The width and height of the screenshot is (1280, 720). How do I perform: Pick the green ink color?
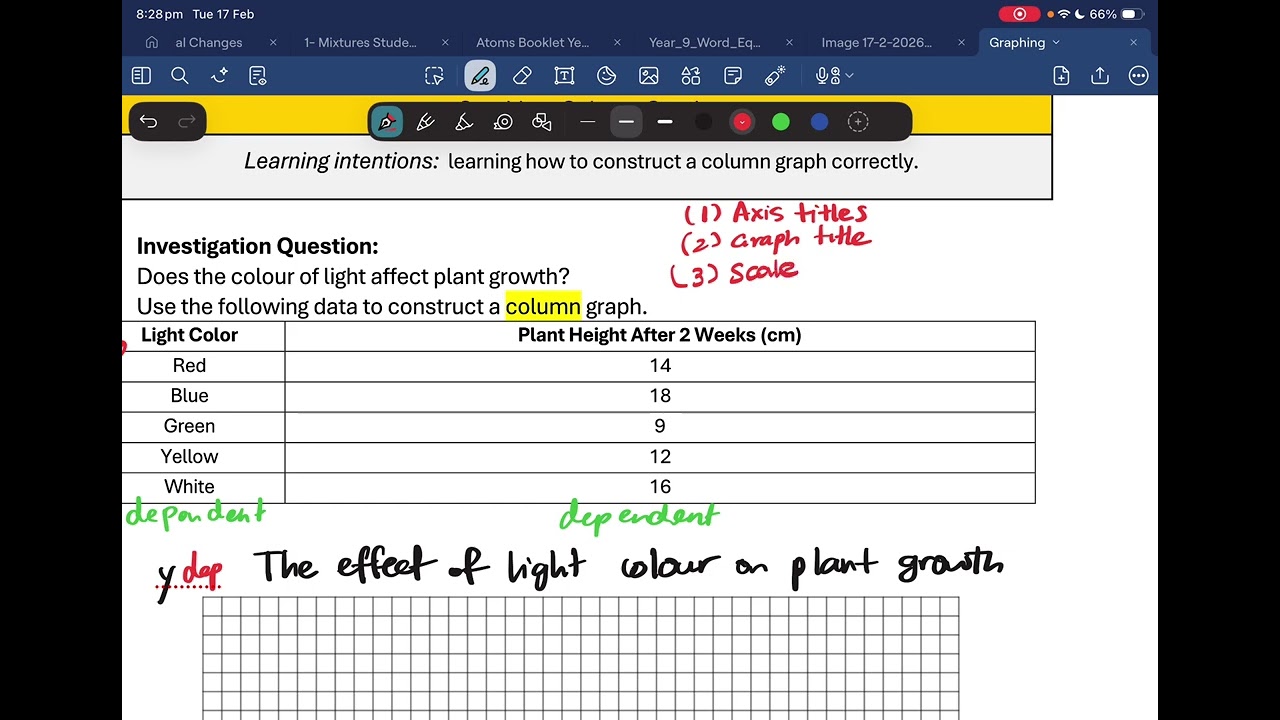click(781, 122)
